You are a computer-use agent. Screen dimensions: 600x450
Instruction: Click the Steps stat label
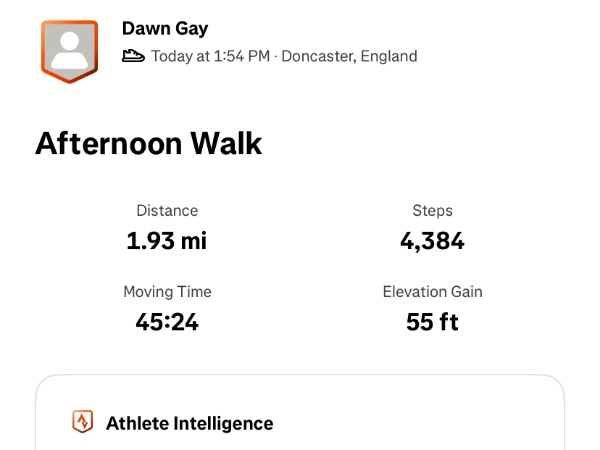(432, 211)
